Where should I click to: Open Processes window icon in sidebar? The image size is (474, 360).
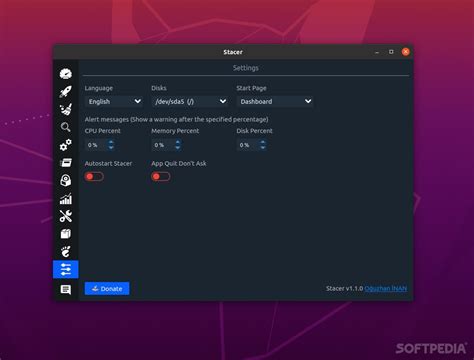[x=66, y=163]
